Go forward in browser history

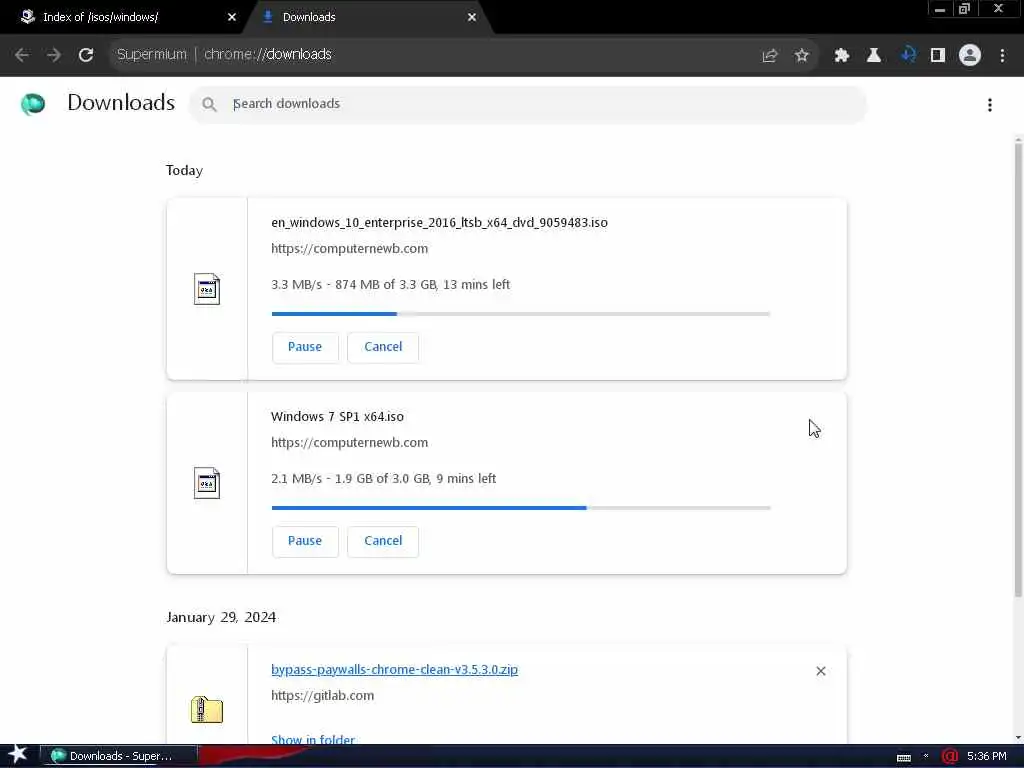pyautogui.click(x=54, y=55)
